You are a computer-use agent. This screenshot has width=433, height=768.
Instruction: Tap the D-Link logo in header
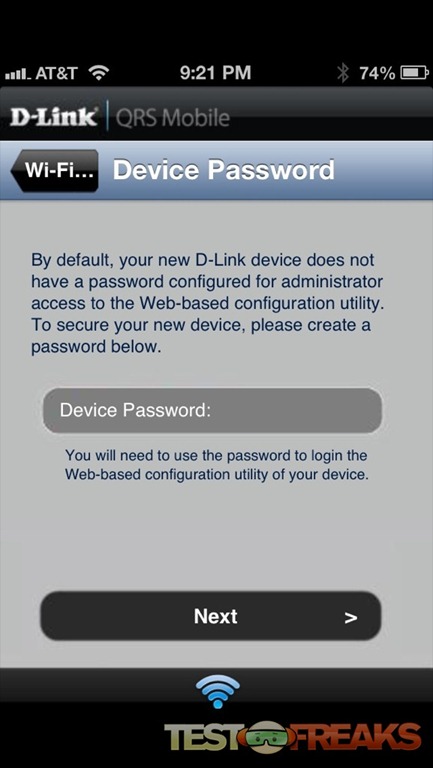point(53,117)
